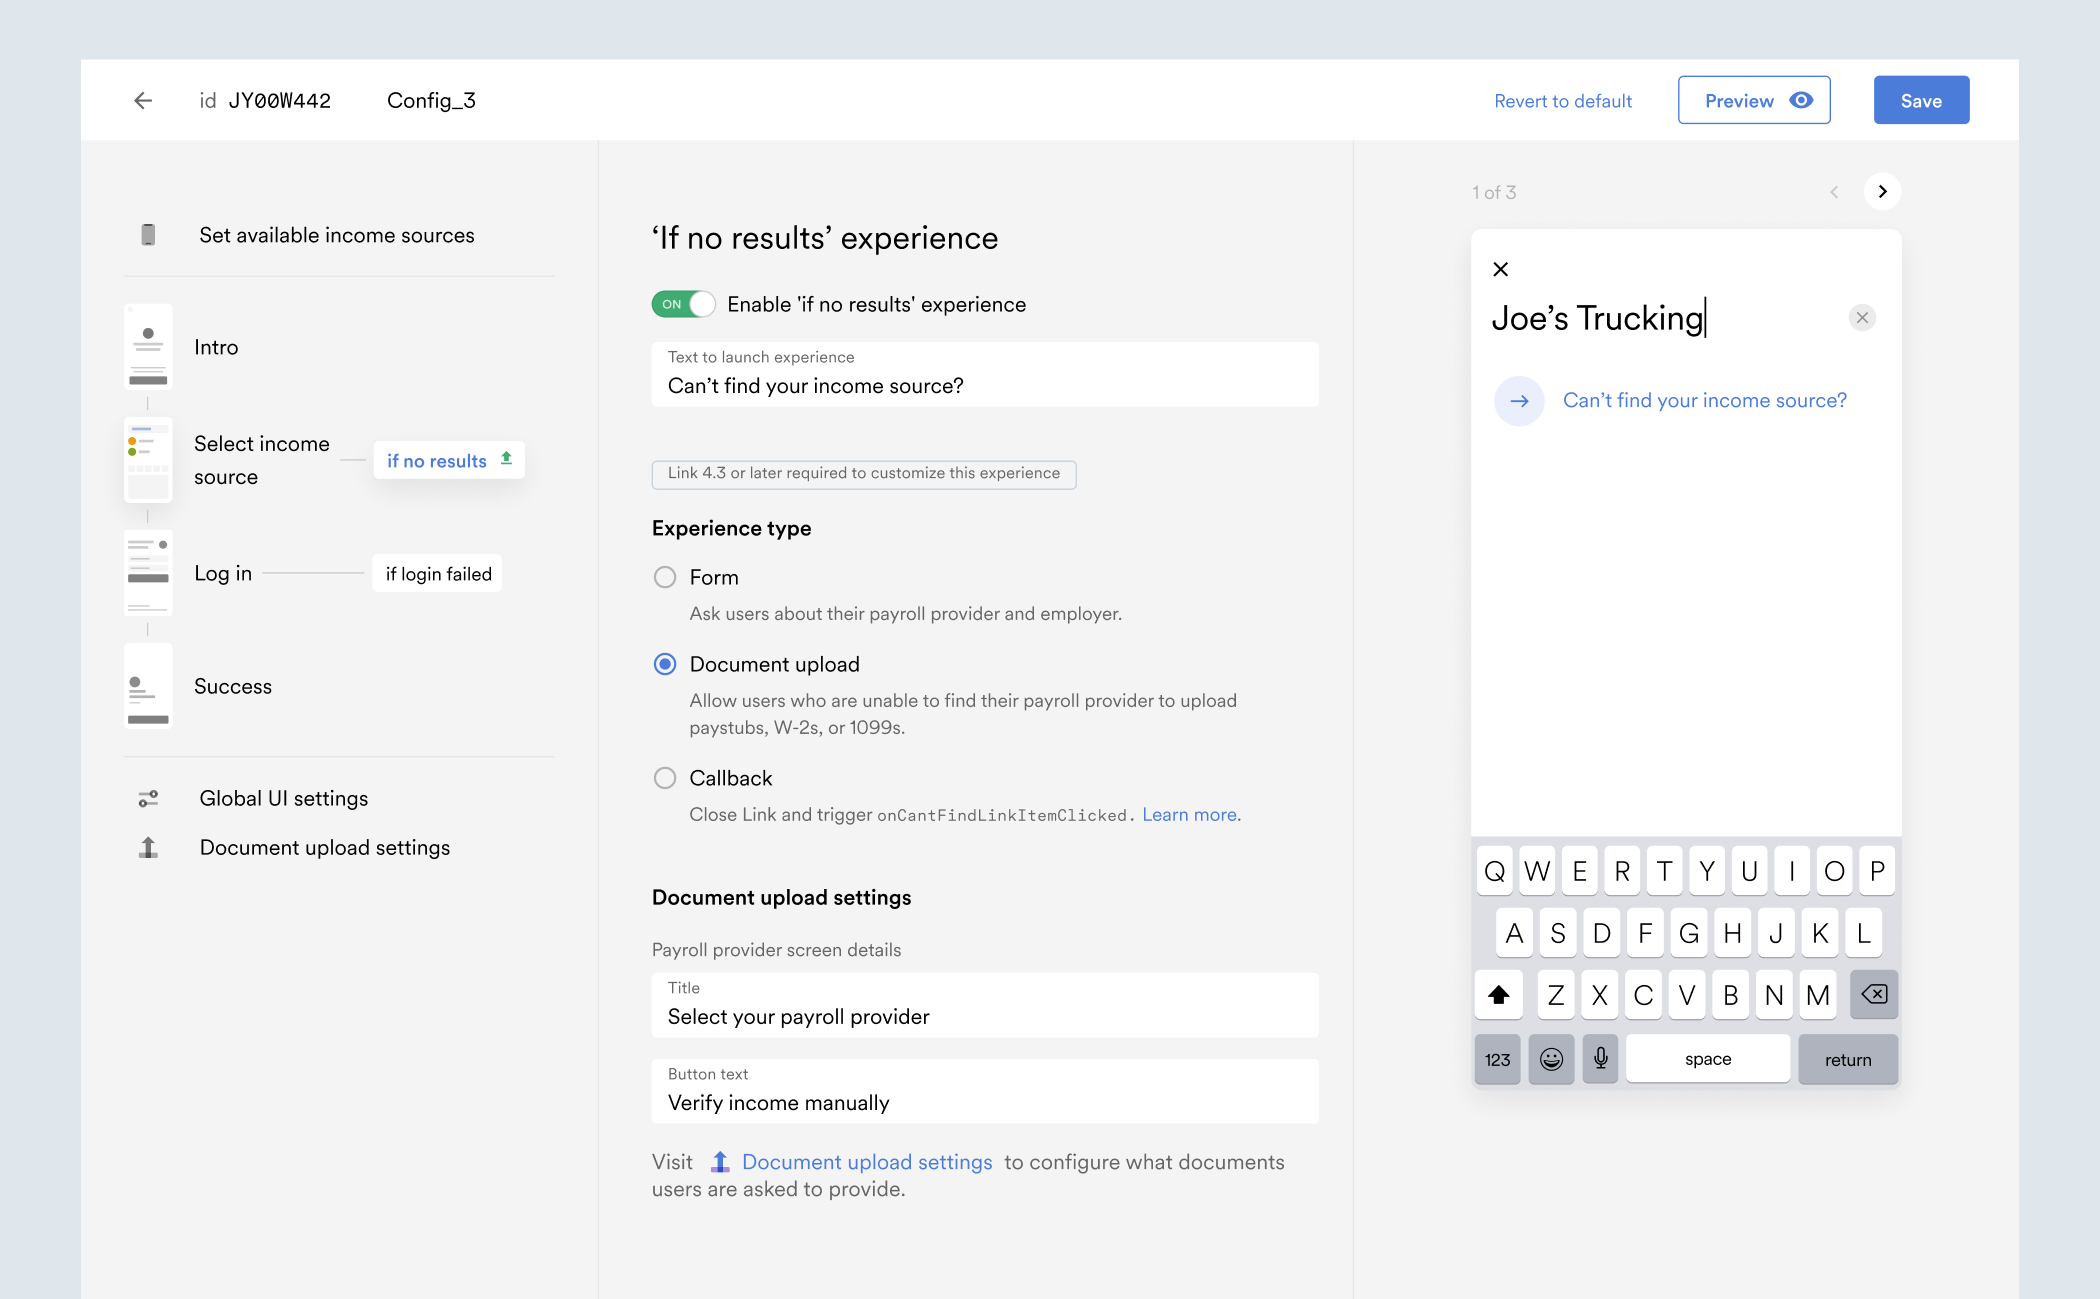
Task: Open 'if login failed' step tag
Action: point(438,574)
